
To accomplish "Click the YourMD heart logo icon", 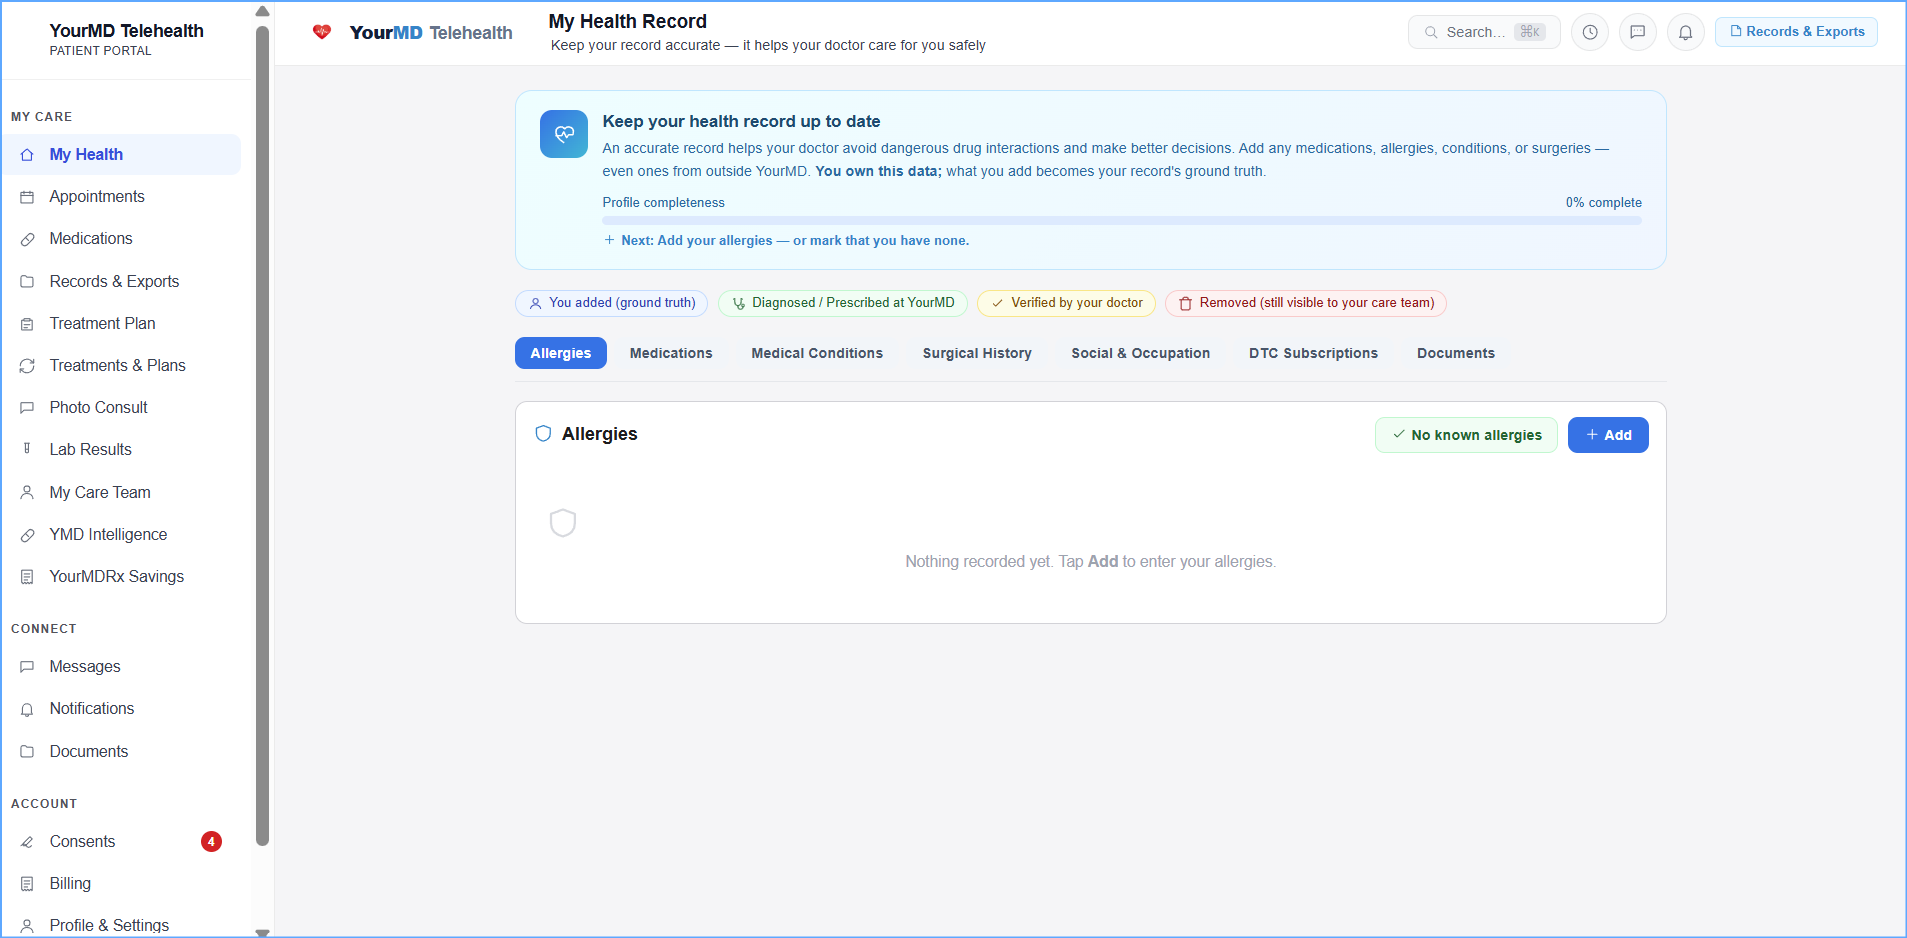I will click(x=322, y=32).
